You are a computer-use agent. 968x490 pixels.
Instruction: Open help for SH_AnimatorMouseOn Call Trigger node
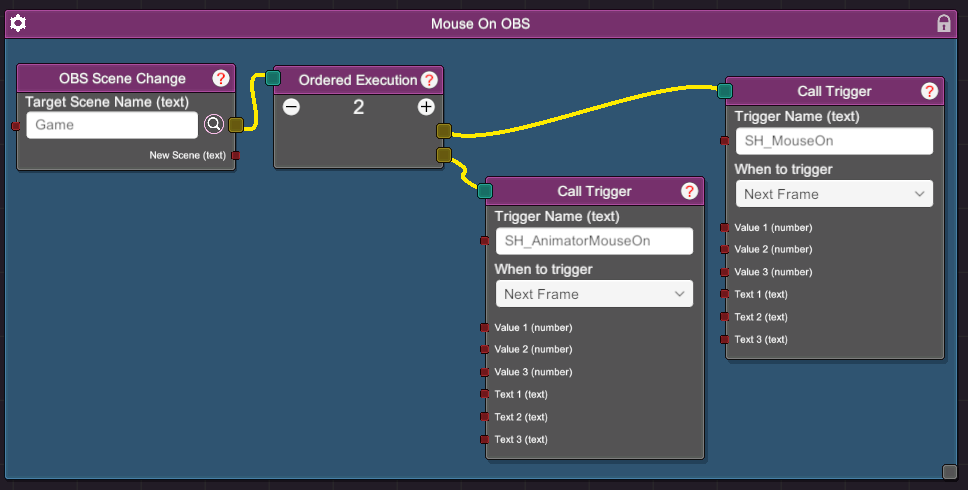click(689, 191)
